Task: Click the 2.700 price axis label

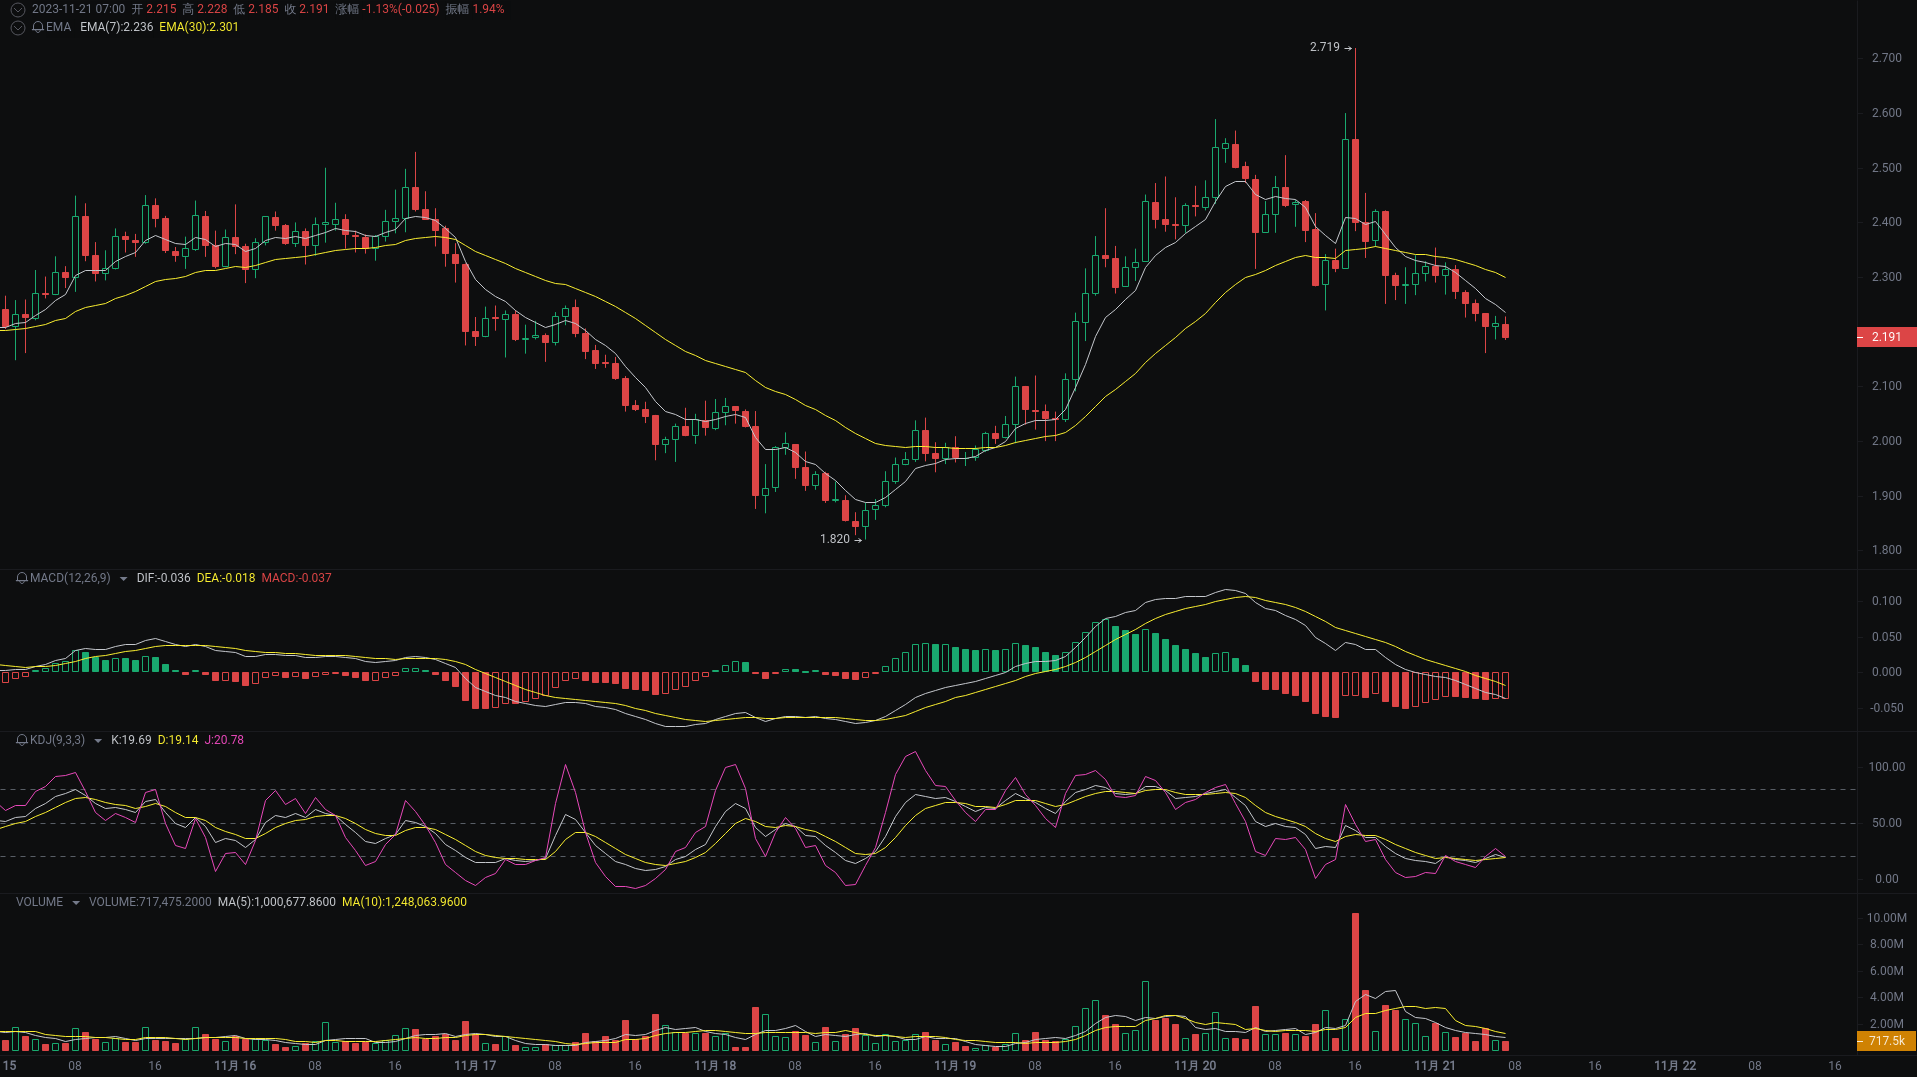Action: [1887, 58]
